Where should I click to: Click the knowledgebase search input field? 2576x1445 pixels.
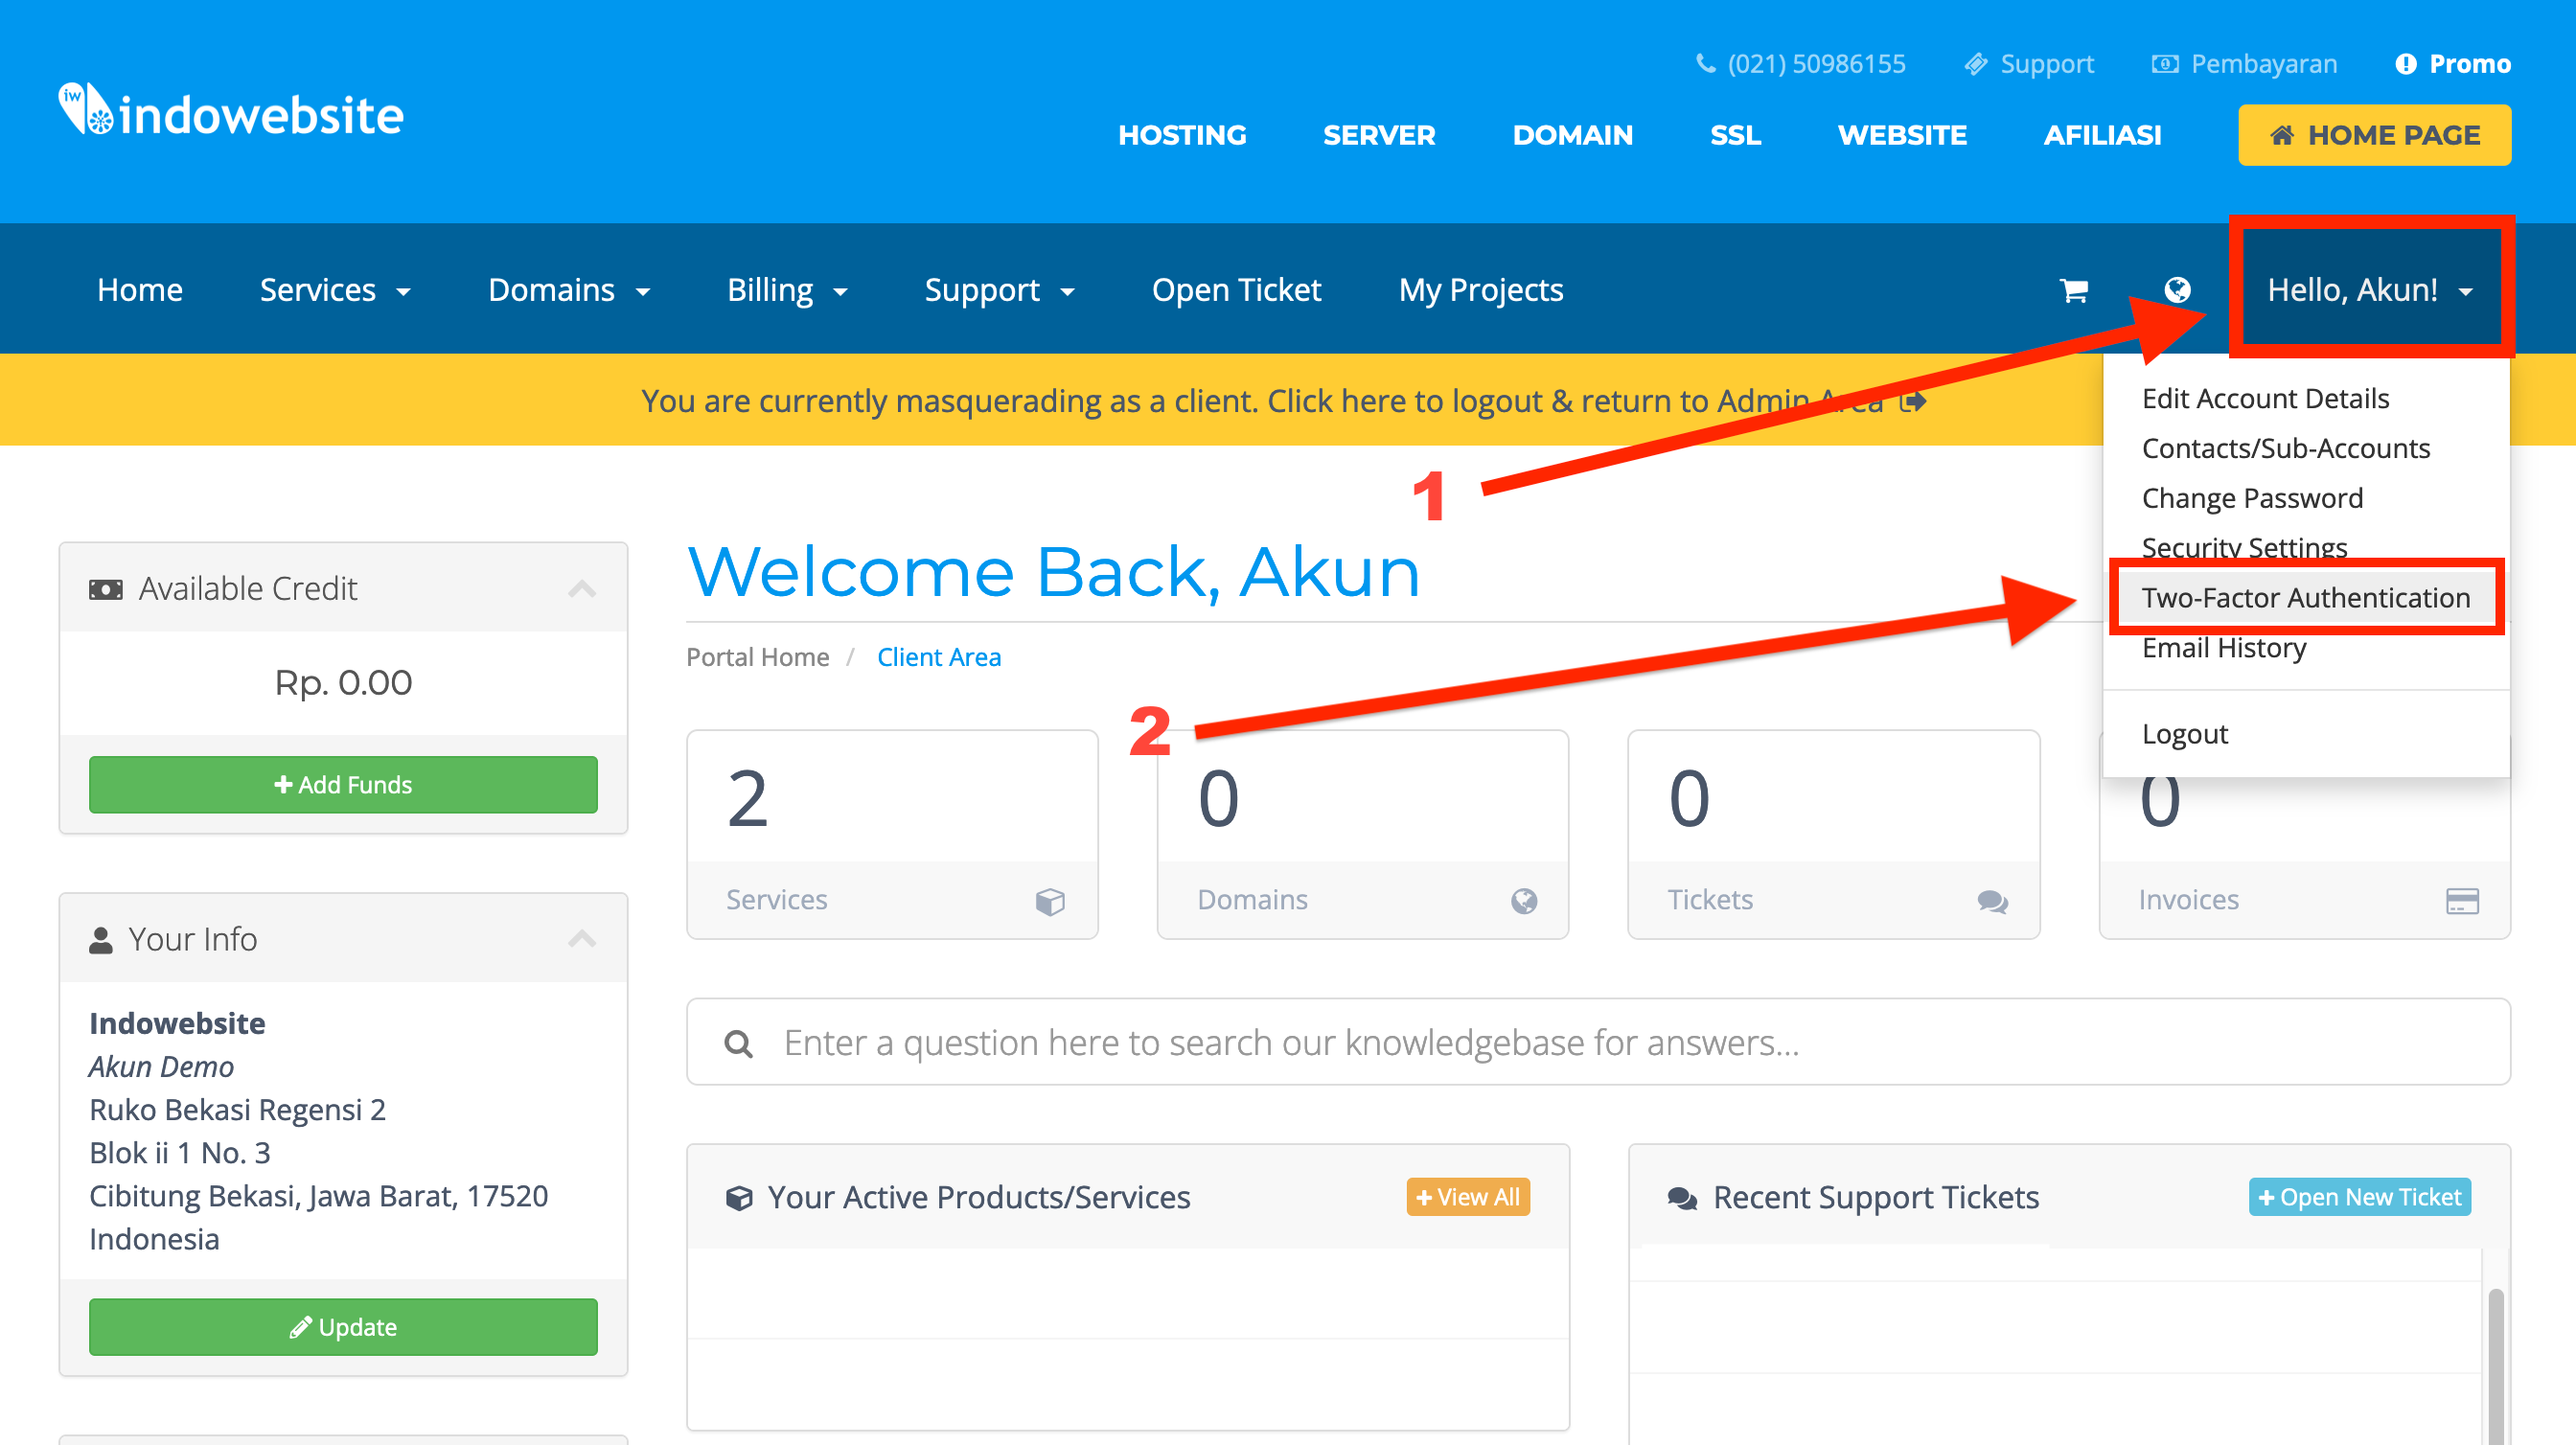[1600, 1043]
